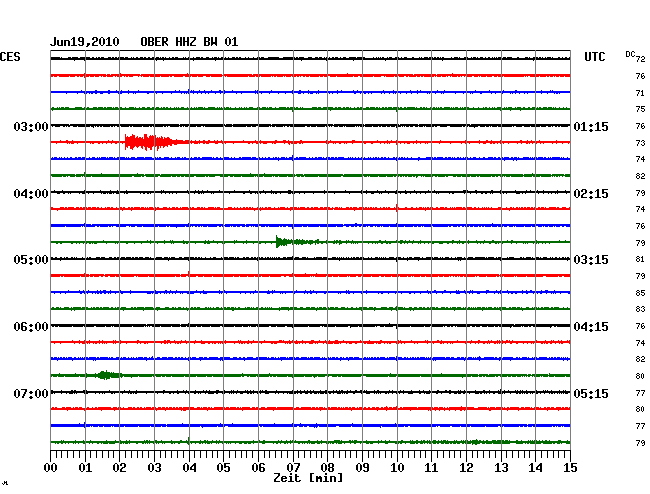This screenshot has height=494, width=650.
Task: Select the 02:15 UTC time label
Action: click(x=591, y=194)
